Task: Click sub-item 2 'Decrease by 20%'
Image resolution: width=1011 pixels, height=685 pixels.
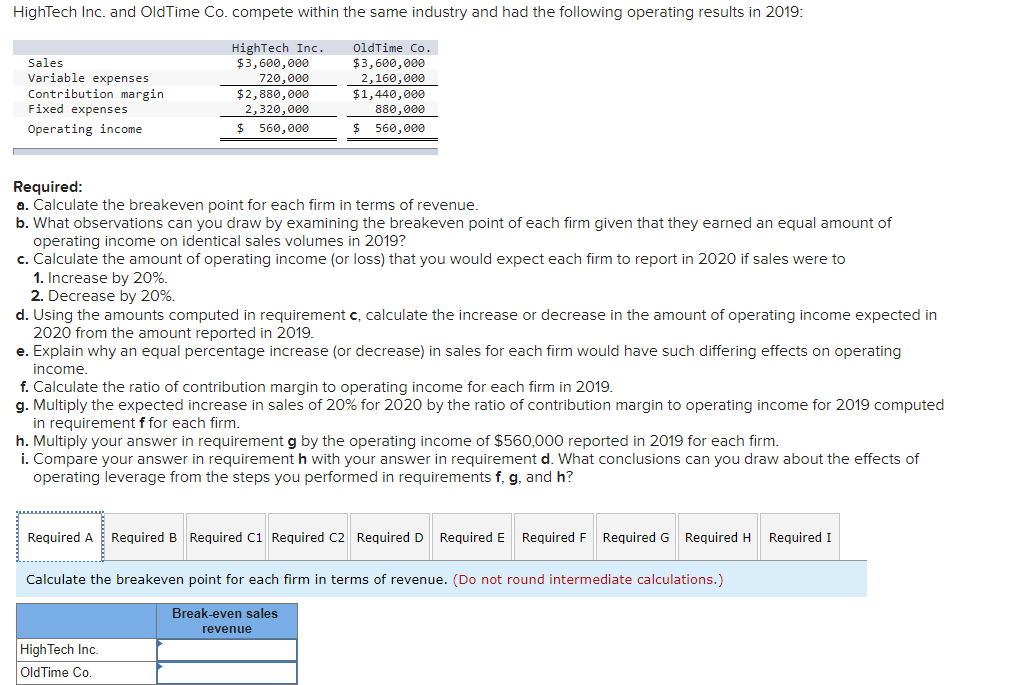Action: 103,296
